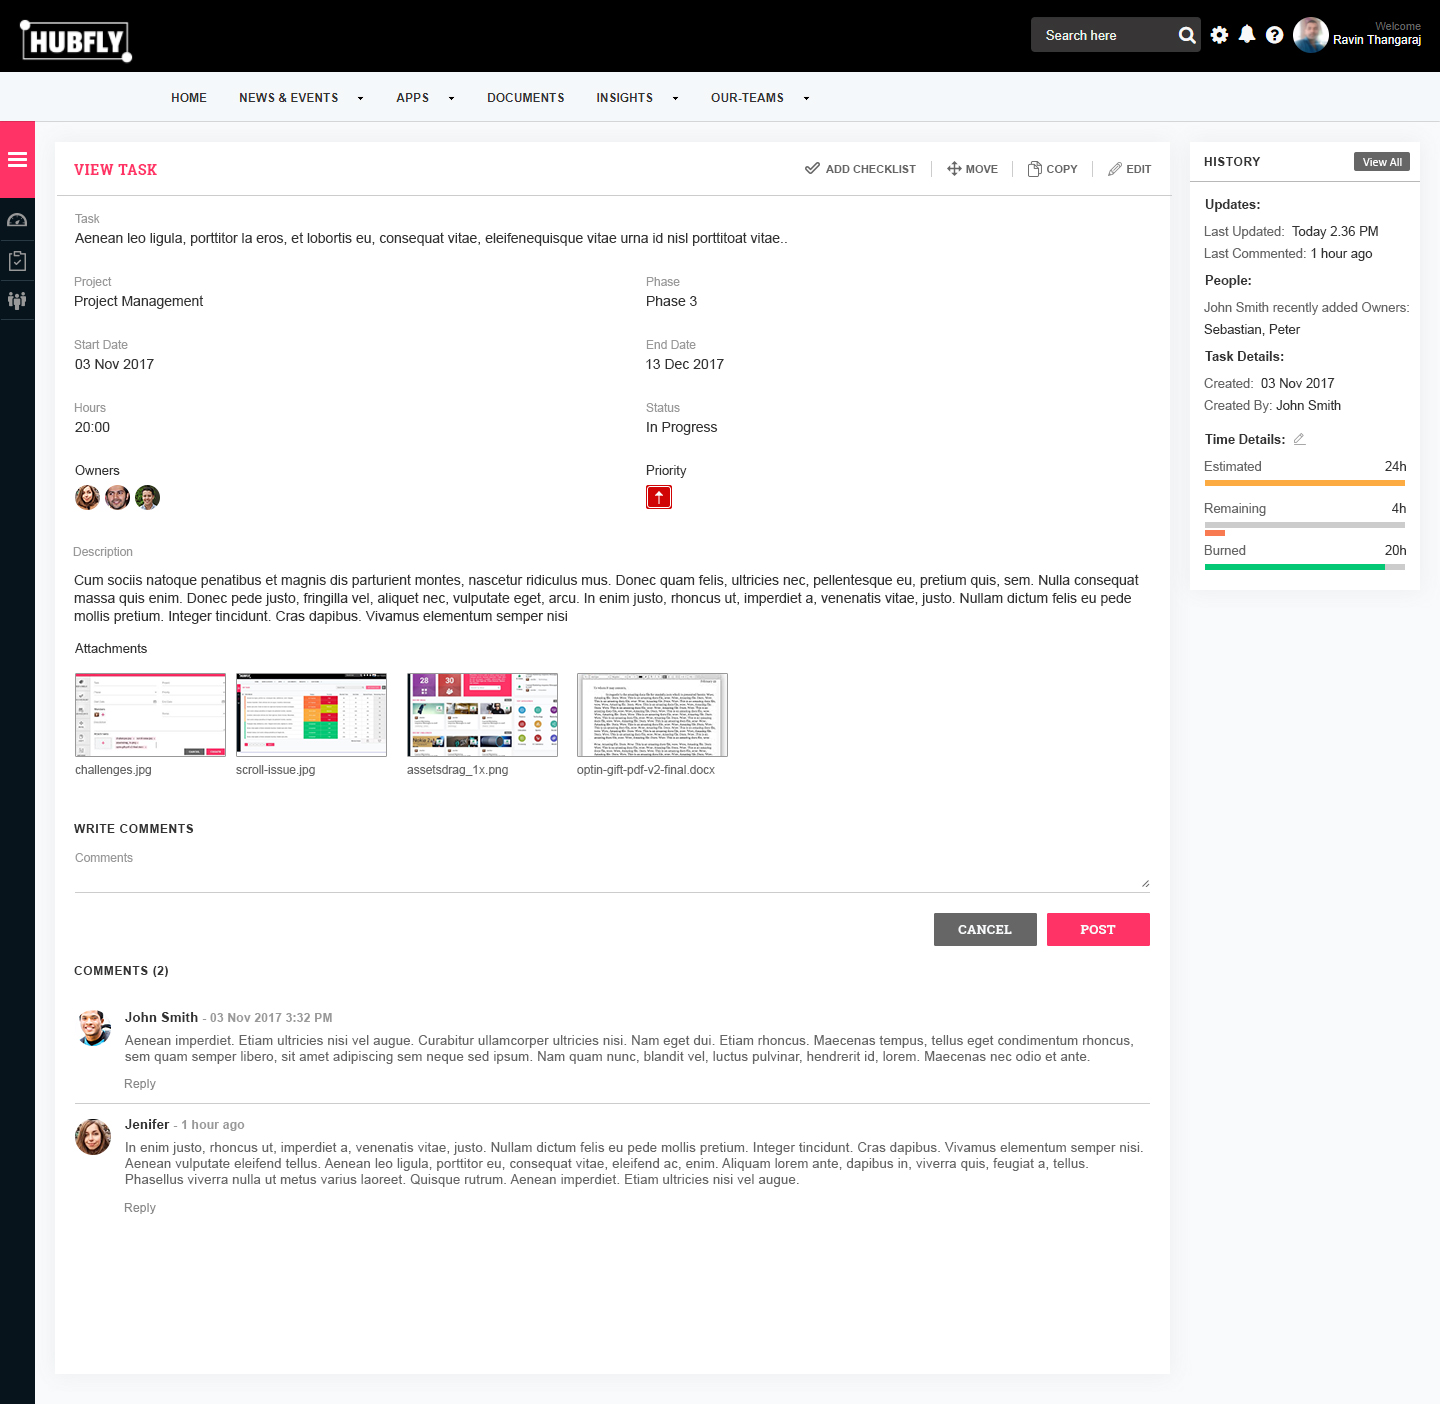
Task: Click Sebastian, Peter owners text
Action: [x=1252, y=329]
